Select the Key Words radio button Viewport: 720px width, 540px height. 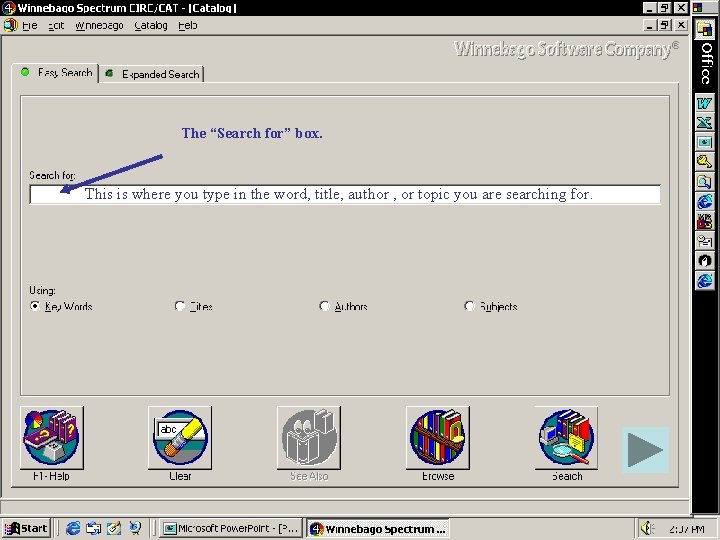point(35,306)
